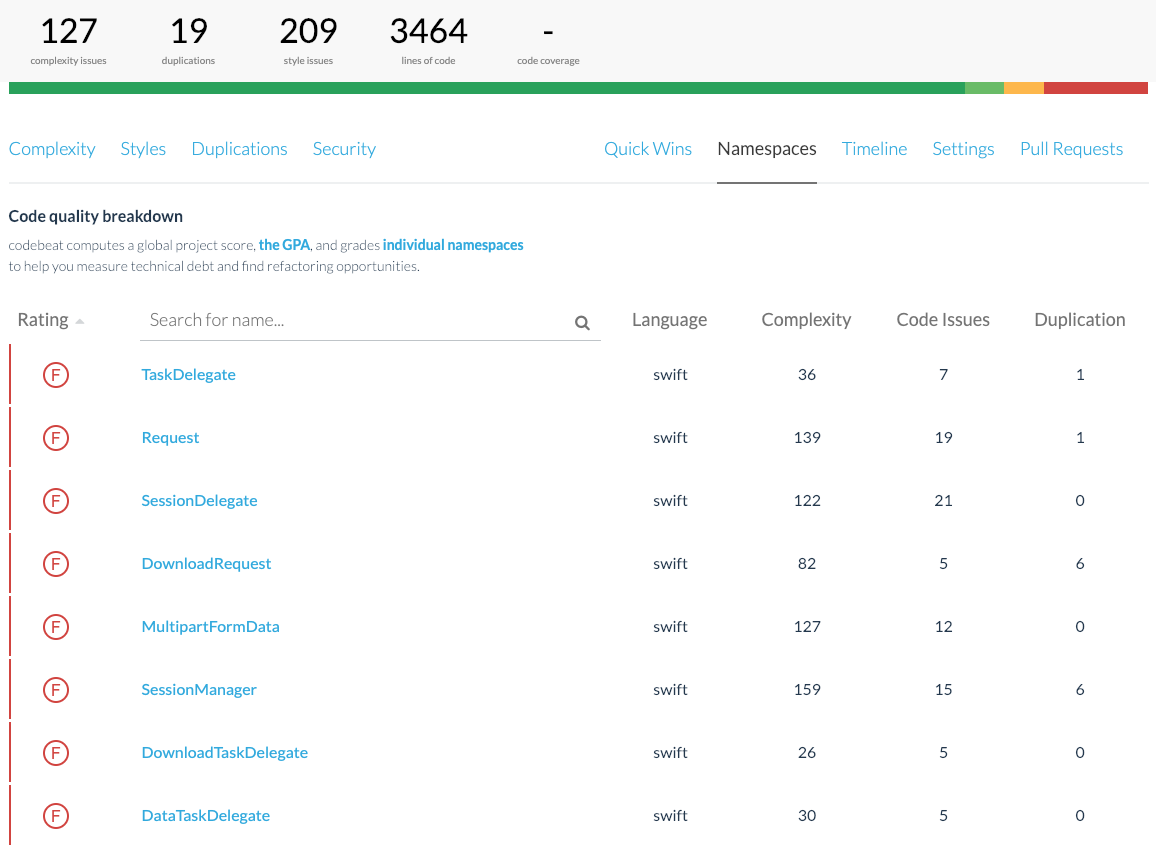Open the SessionDelegate namespace link

coord(199,501)
